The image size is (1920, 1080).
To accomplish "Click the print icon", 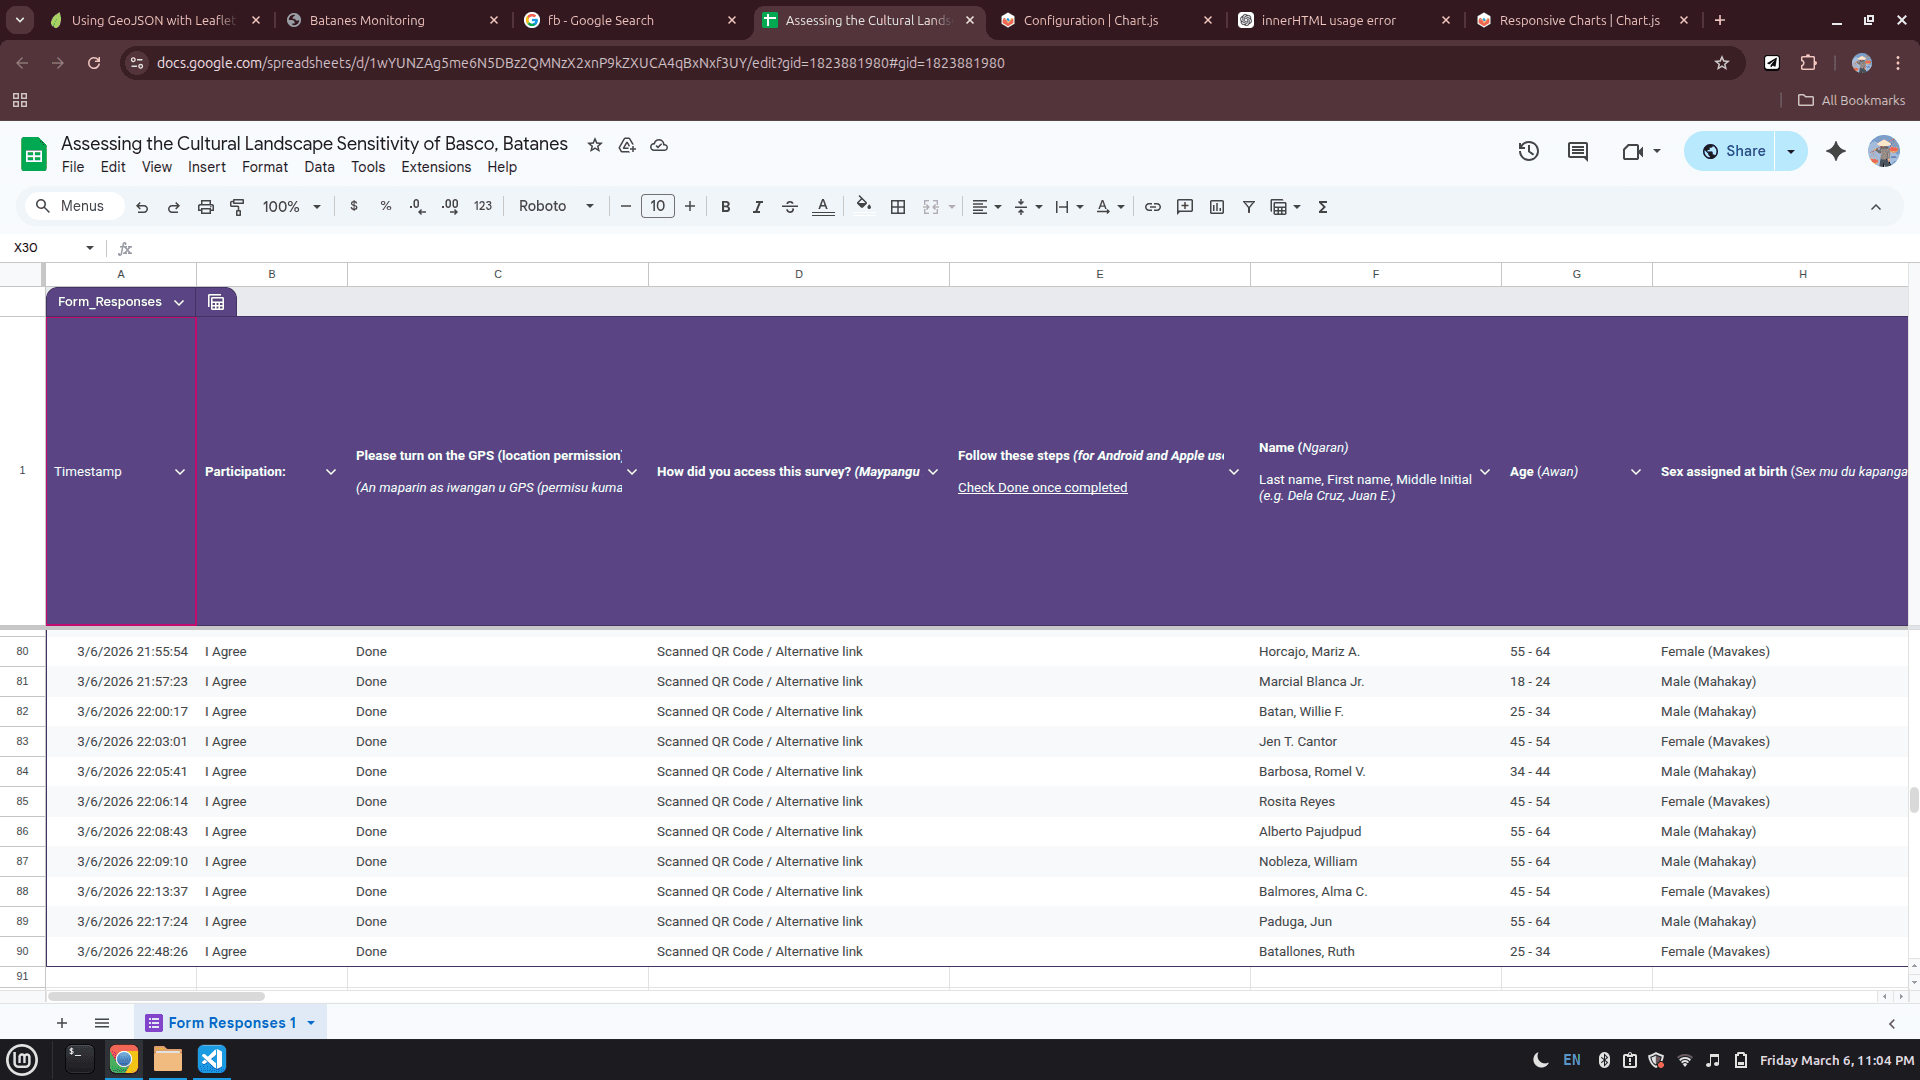I will pyautogui.click(x=206, y=207).
